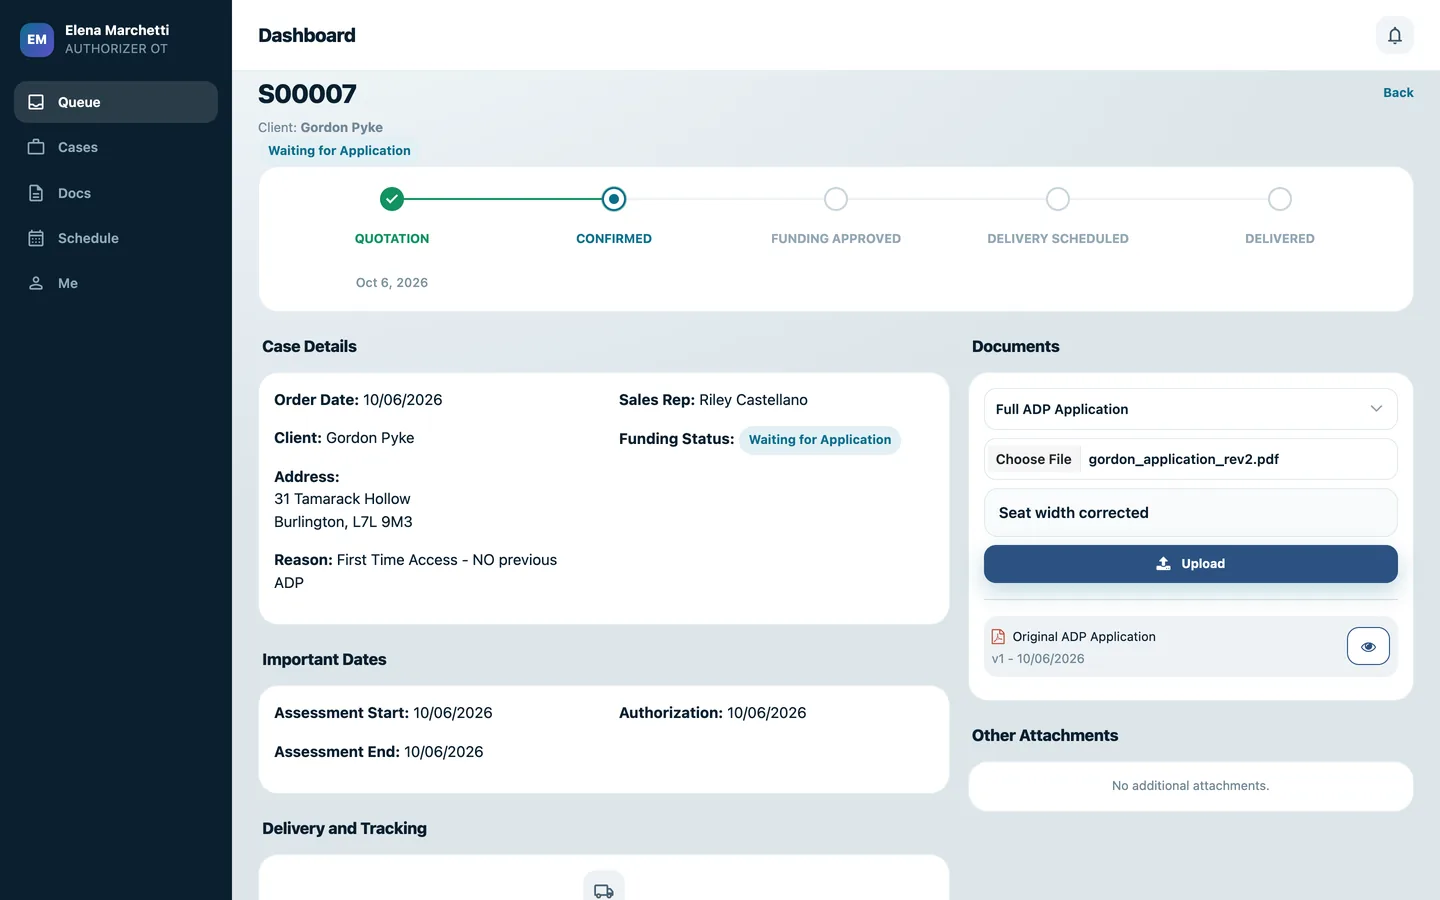The height and width of the screenshot is (900, 1440).
Task: Click the delivery truck icon
Action: (604, 890)
